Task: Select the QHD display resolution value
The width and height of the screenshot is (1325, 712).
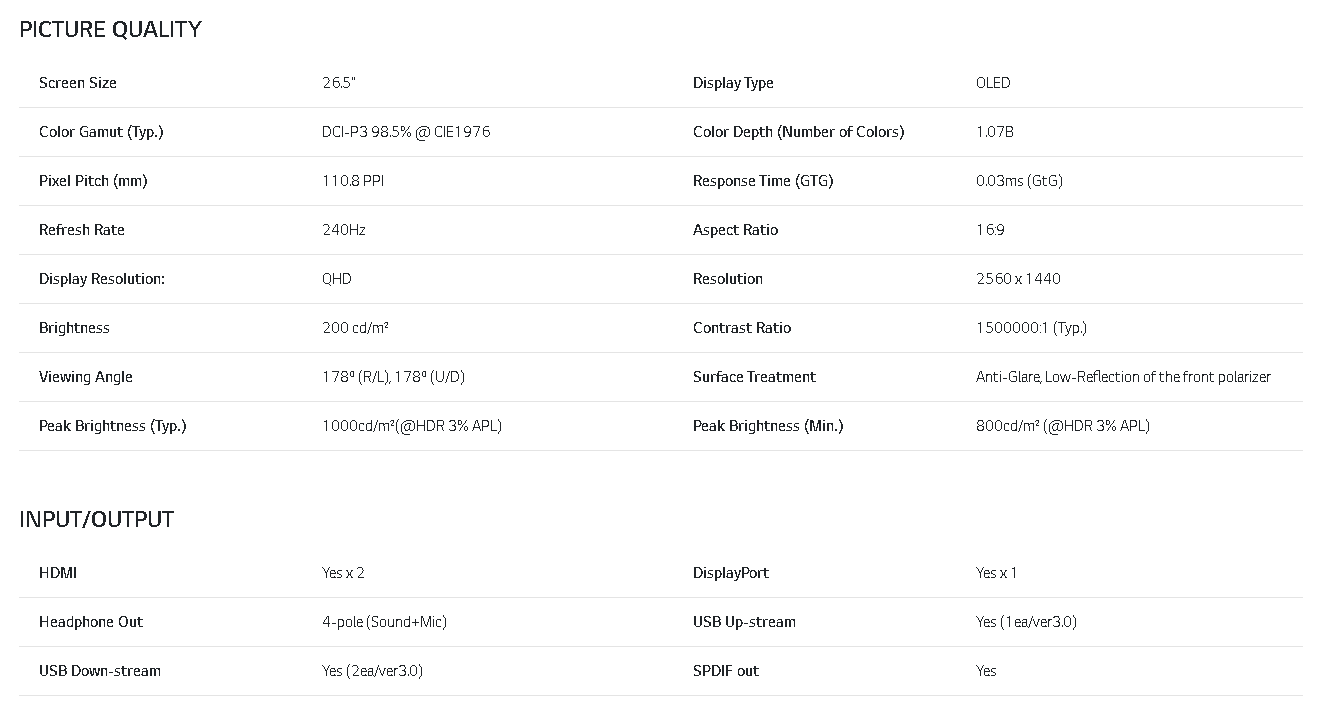Action: [x=336, y=279]
